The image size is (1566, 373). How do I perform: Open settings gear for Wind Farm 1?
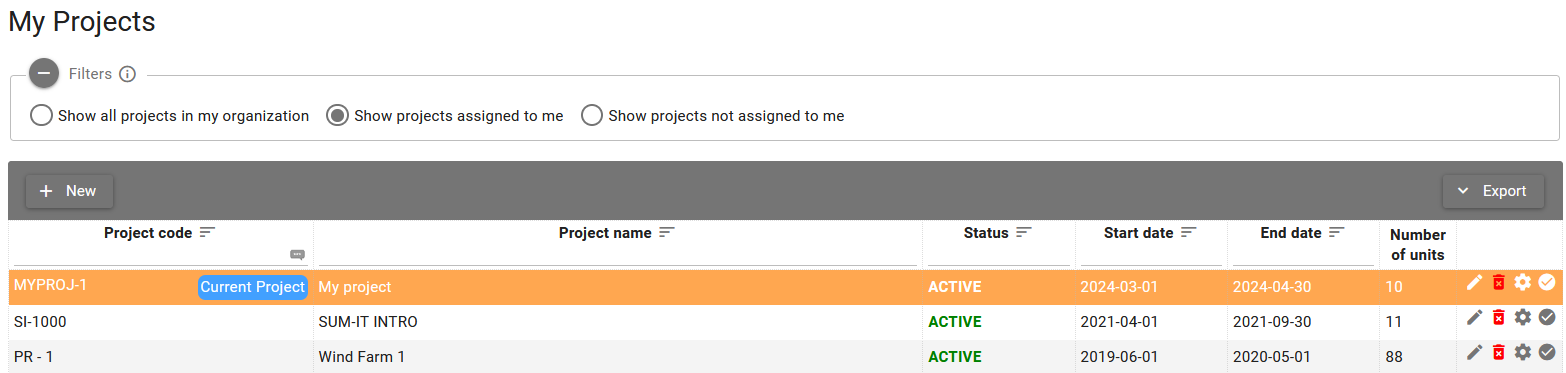(x=1522, y=352)
